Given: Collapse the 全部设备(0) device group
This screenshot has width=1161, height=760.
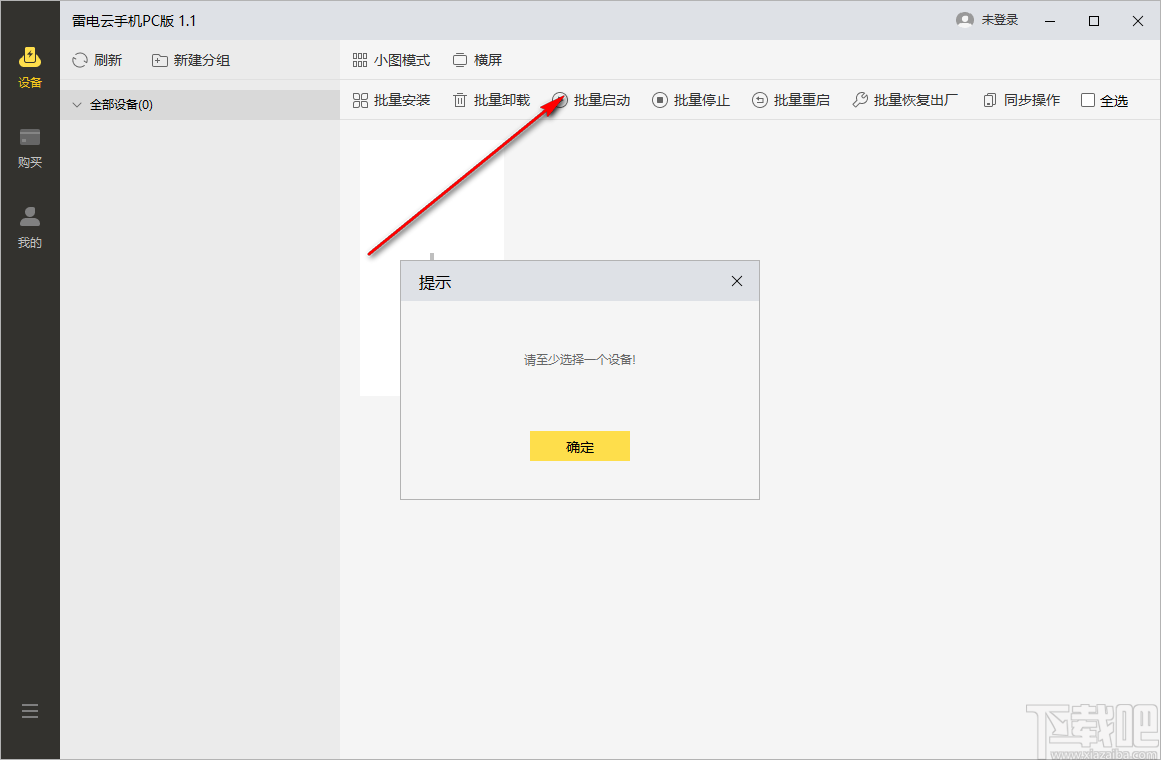Looking at the screenshot, I should pos(77,104).
